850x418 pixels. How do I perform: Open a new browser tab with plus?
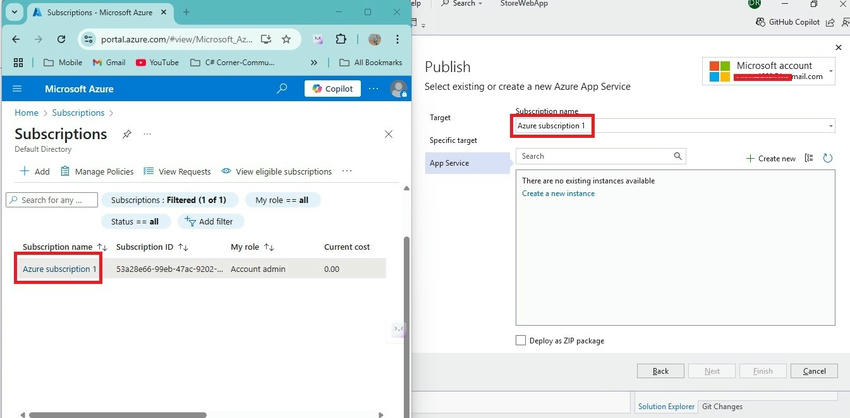click(x=186, y=12)
